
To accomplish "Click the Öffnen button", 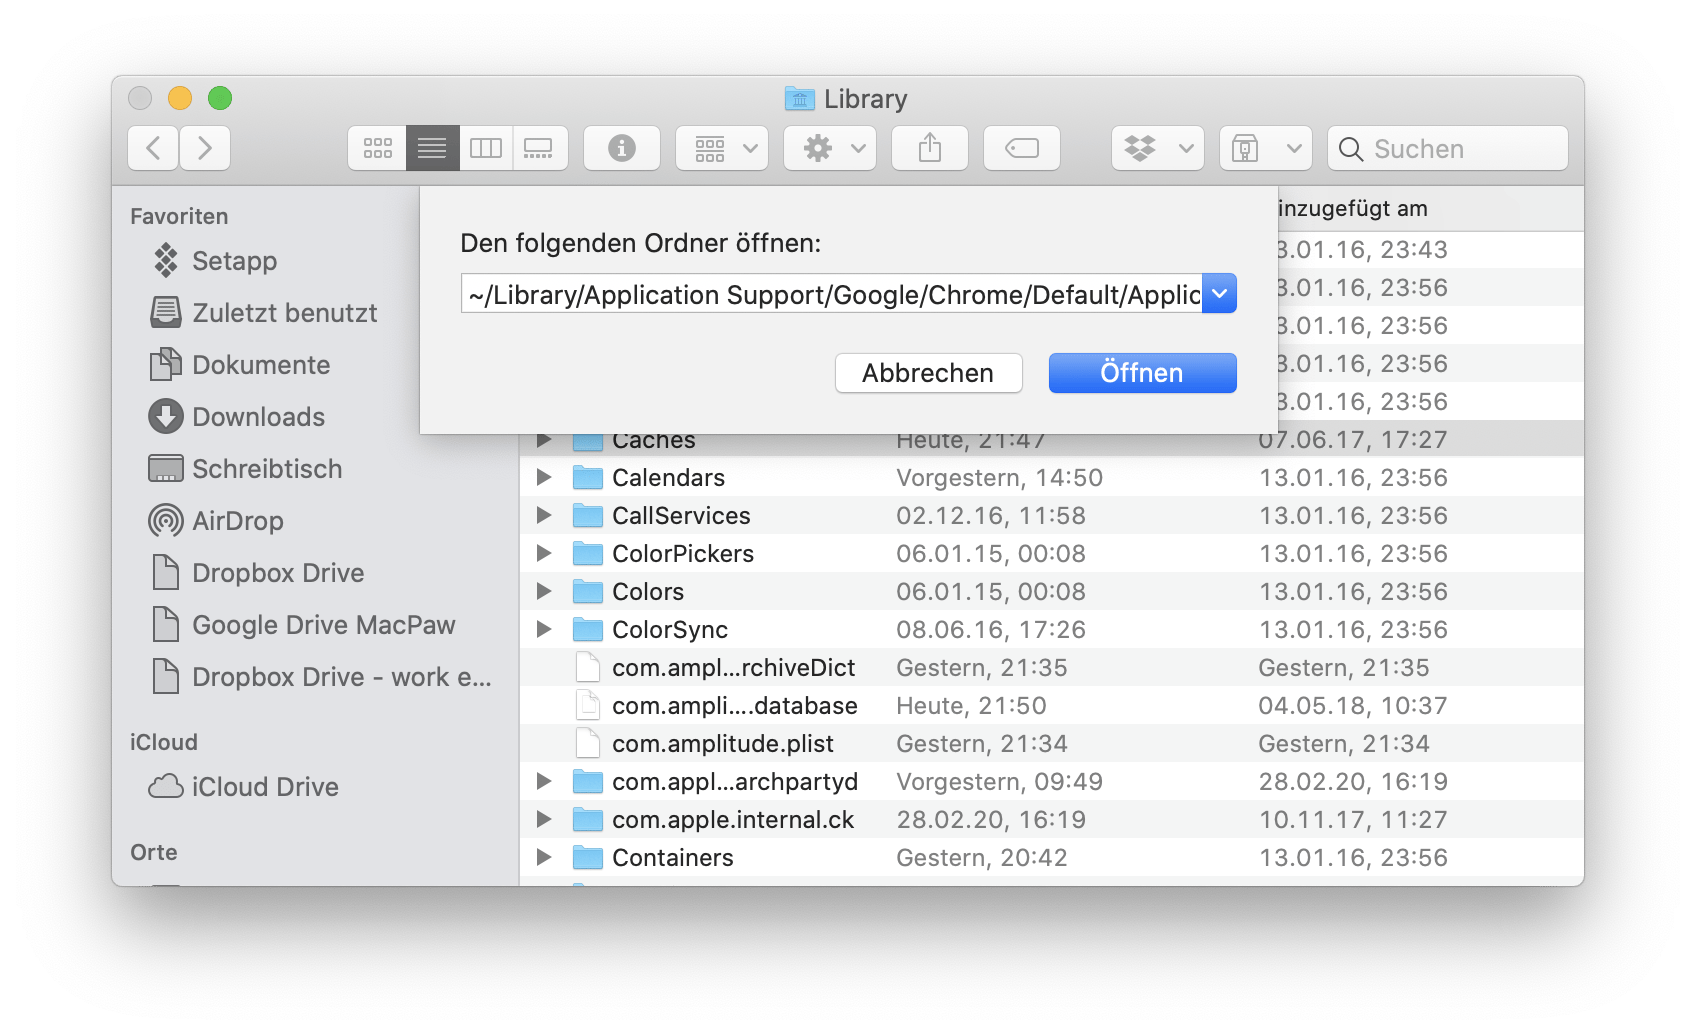I will click(1143, 373).
